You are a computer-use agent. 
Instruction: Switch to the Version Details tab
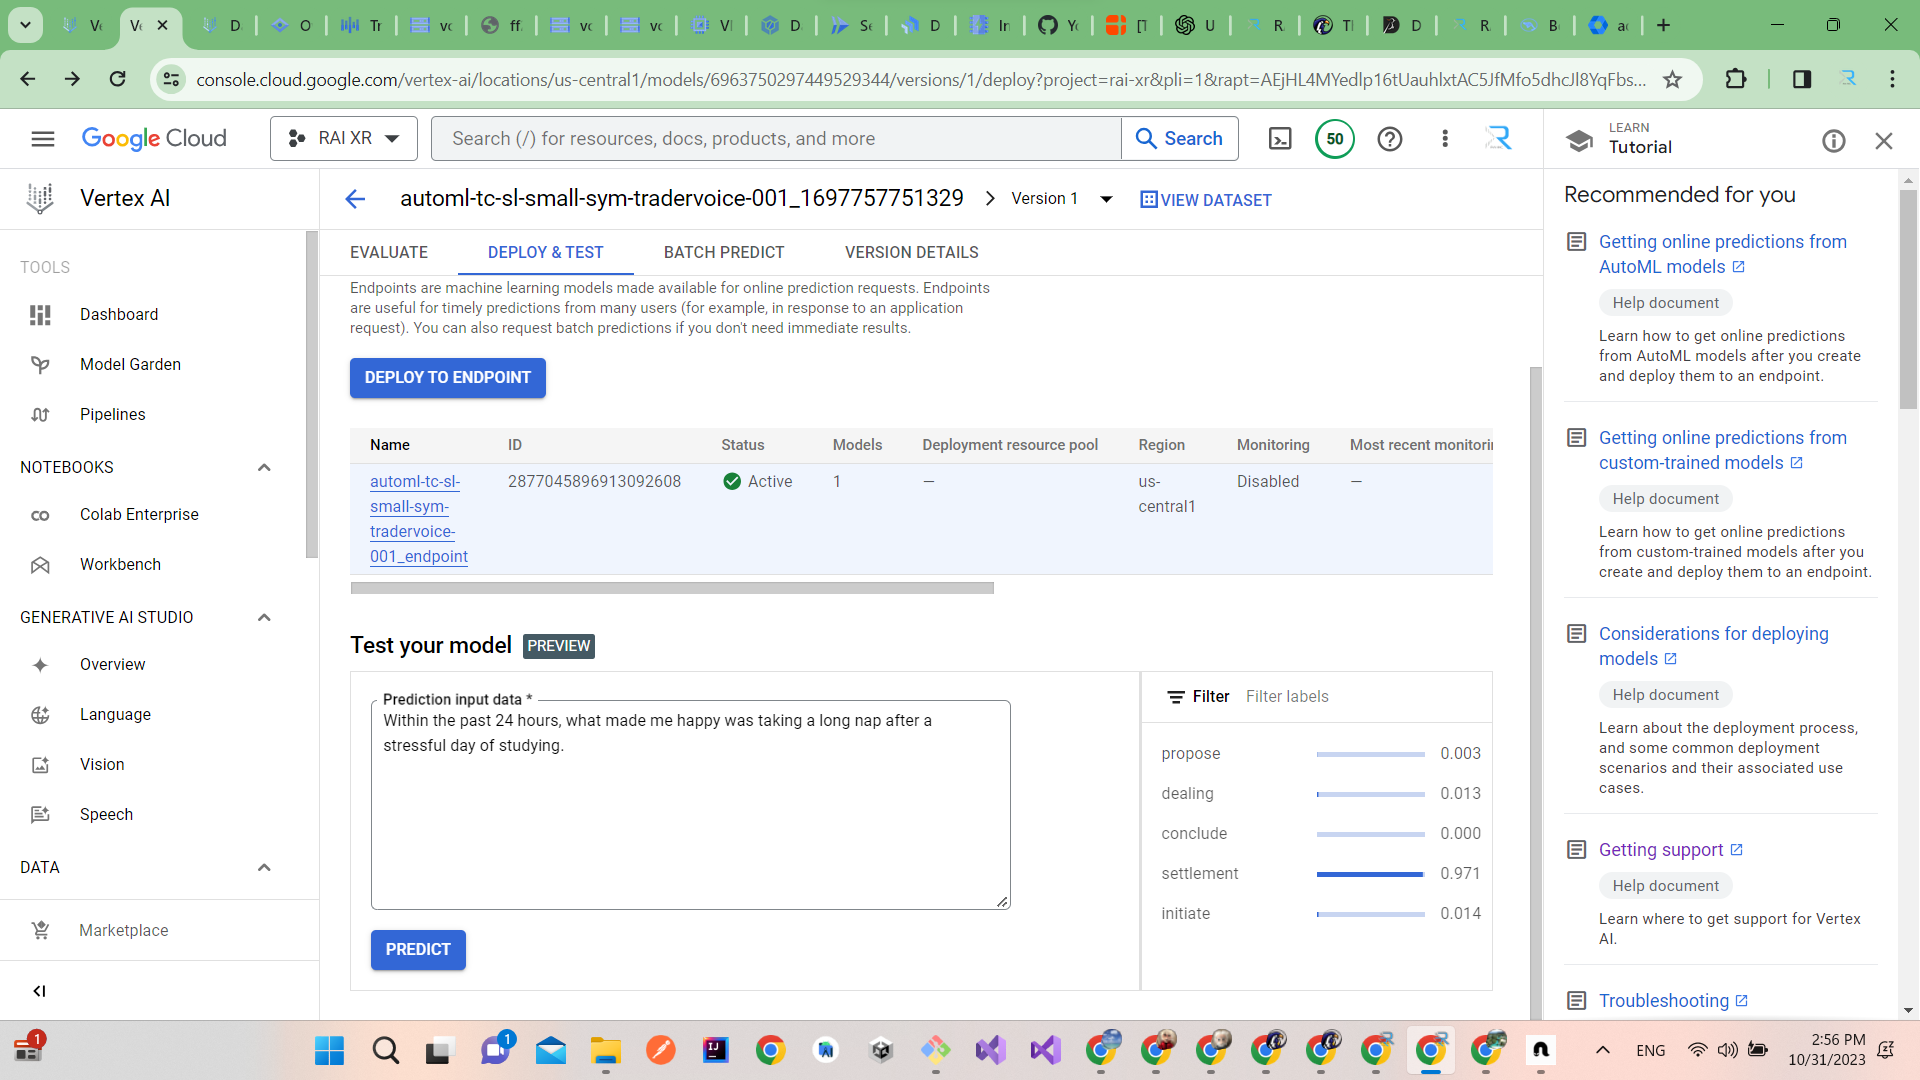pyautogui.click(x=911, y=252)
